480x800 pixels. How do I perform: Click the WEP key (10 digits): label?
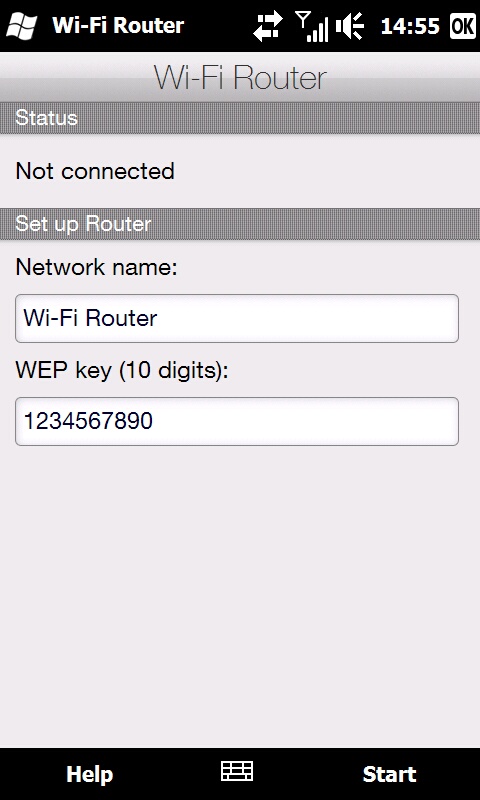pos(122,370)
